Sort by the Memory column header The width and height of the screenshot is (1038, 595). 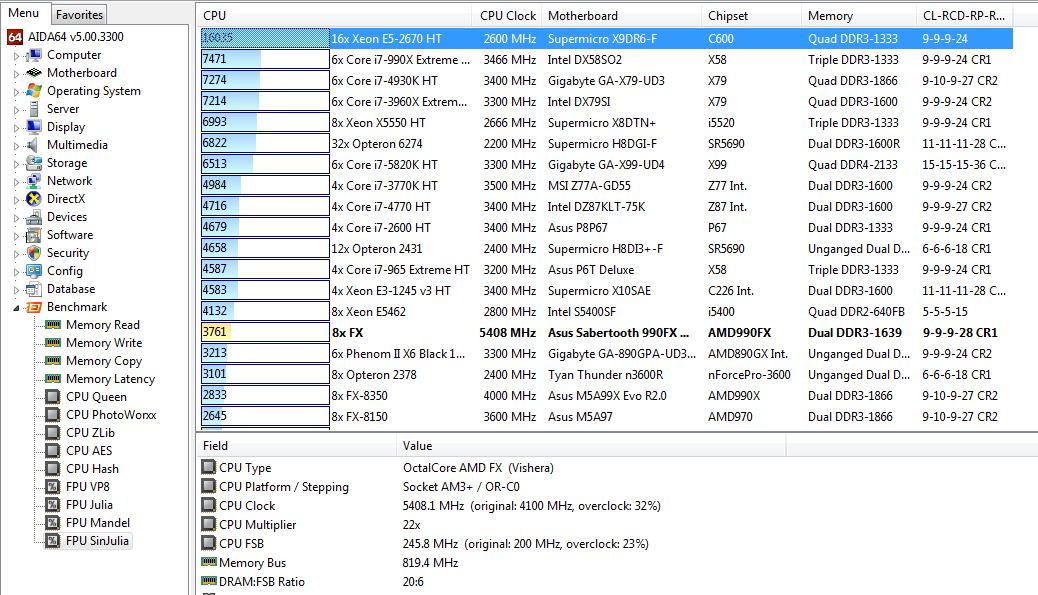point(859,16)
